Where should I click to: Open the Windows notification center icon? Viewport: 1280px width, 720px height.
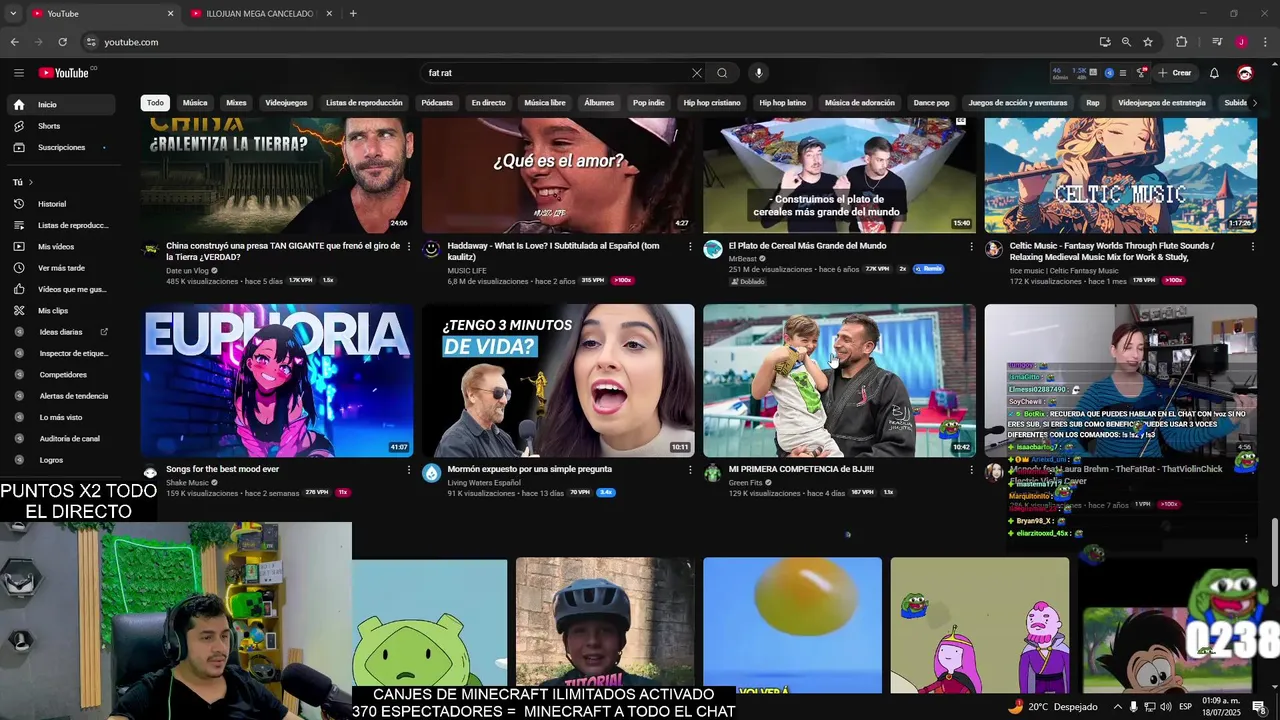1259,707
